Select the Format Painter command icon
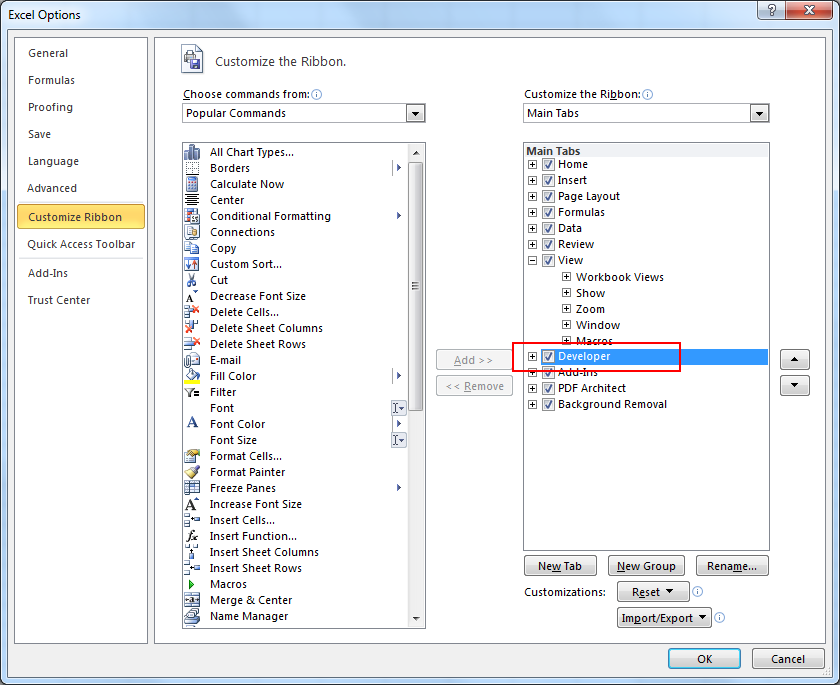This screenshot has height=685, width=840. click(x=194, y=472)
